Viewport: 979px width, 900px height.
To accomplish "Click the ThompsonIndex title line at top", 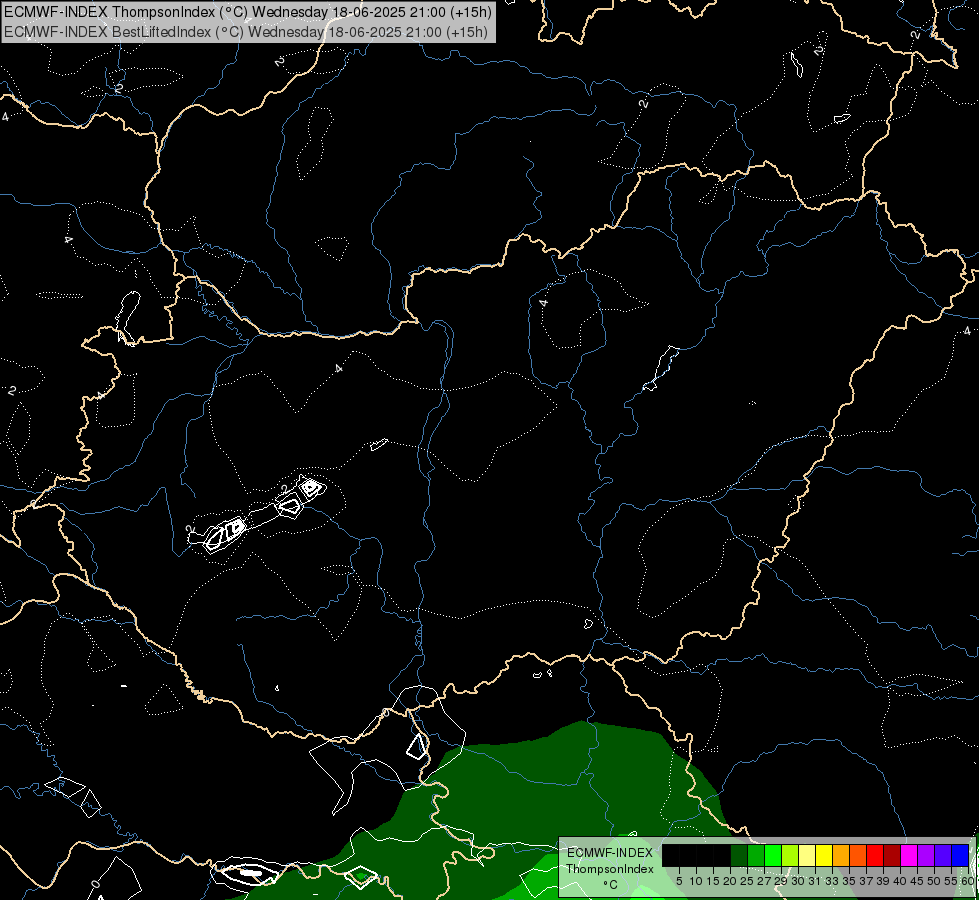I will pyautogui.click(x=248, y=12).
